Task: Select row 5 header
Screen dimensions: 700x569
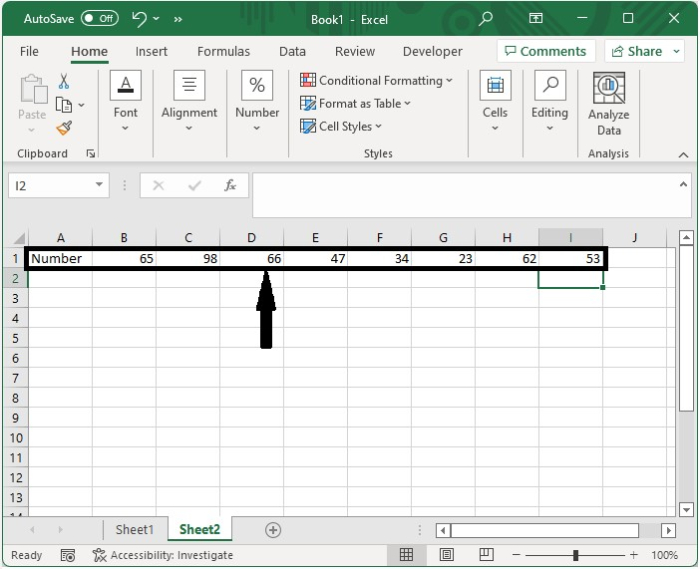Action: tap(16, 338)
